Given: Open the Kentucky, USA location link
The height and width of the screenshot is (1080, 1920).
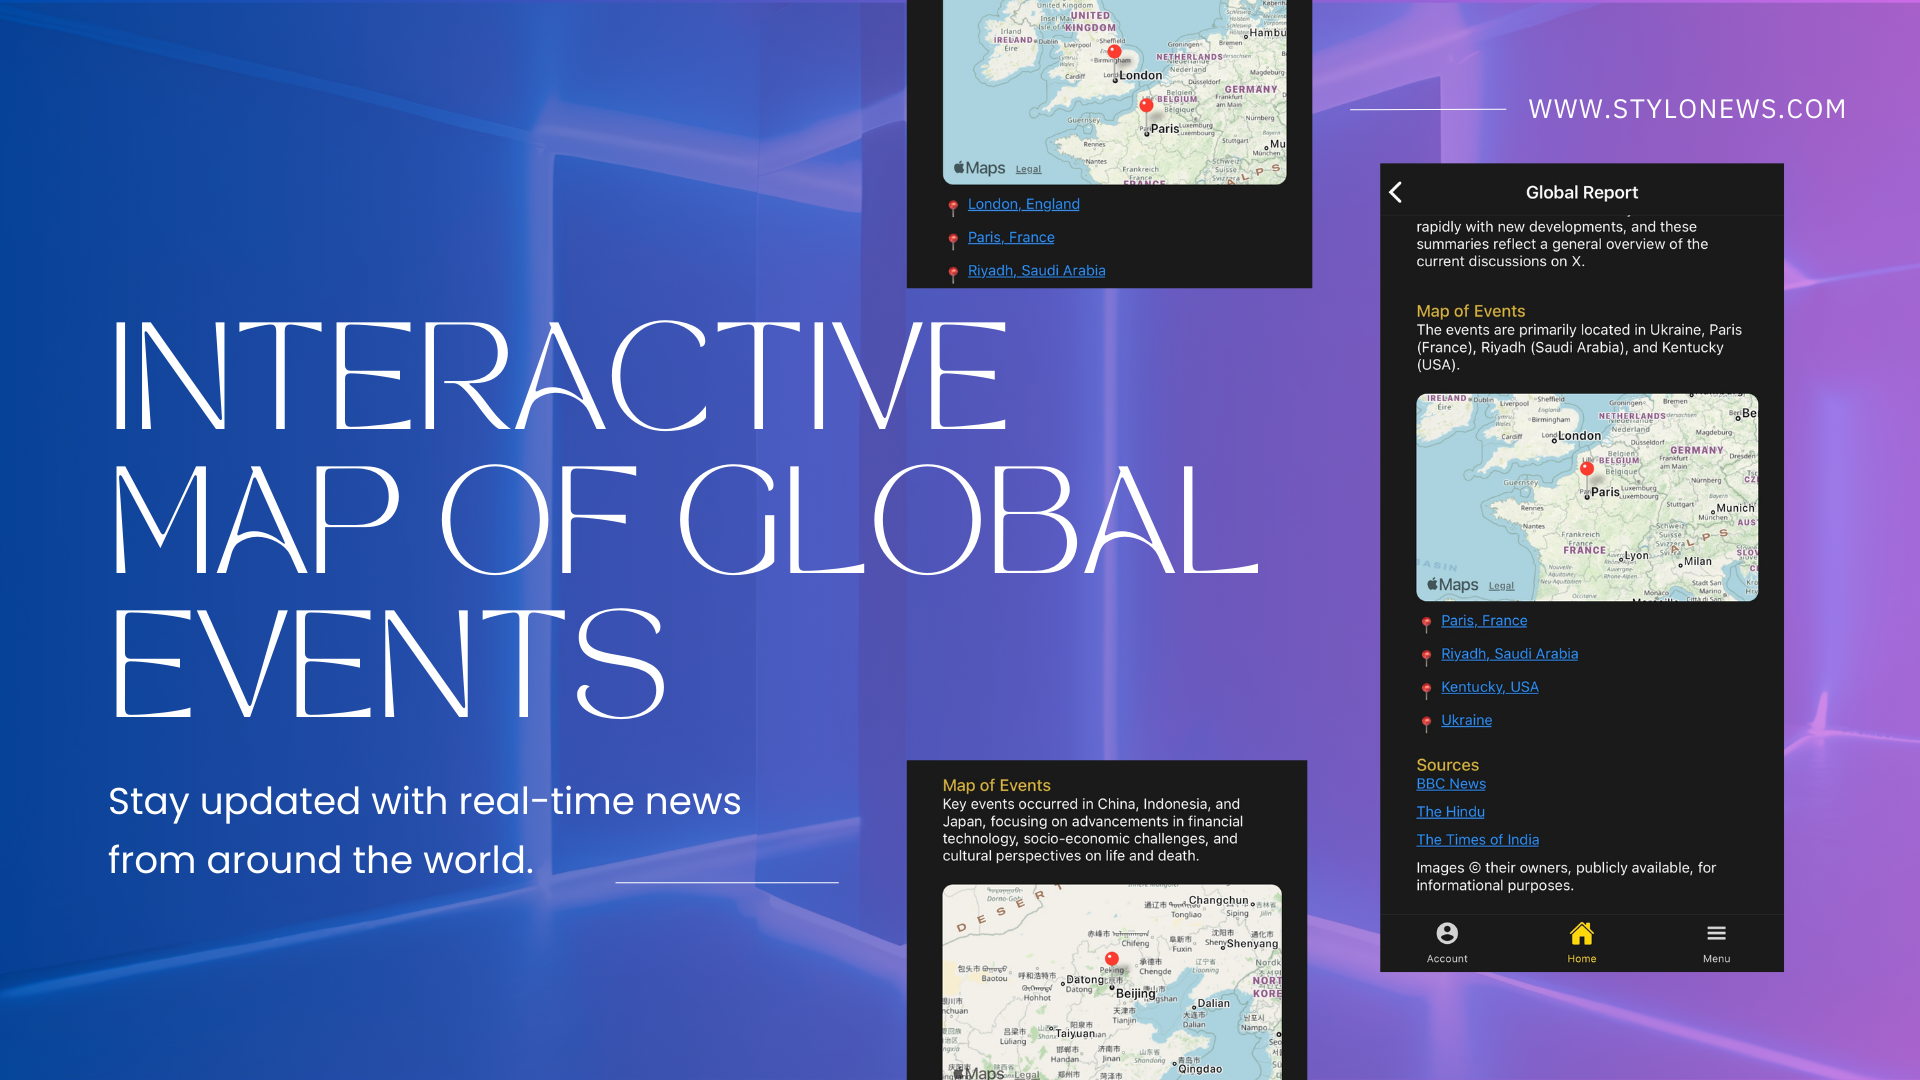Looking at the screenshot, I should pyautogui.click(x=1489, y=686).
